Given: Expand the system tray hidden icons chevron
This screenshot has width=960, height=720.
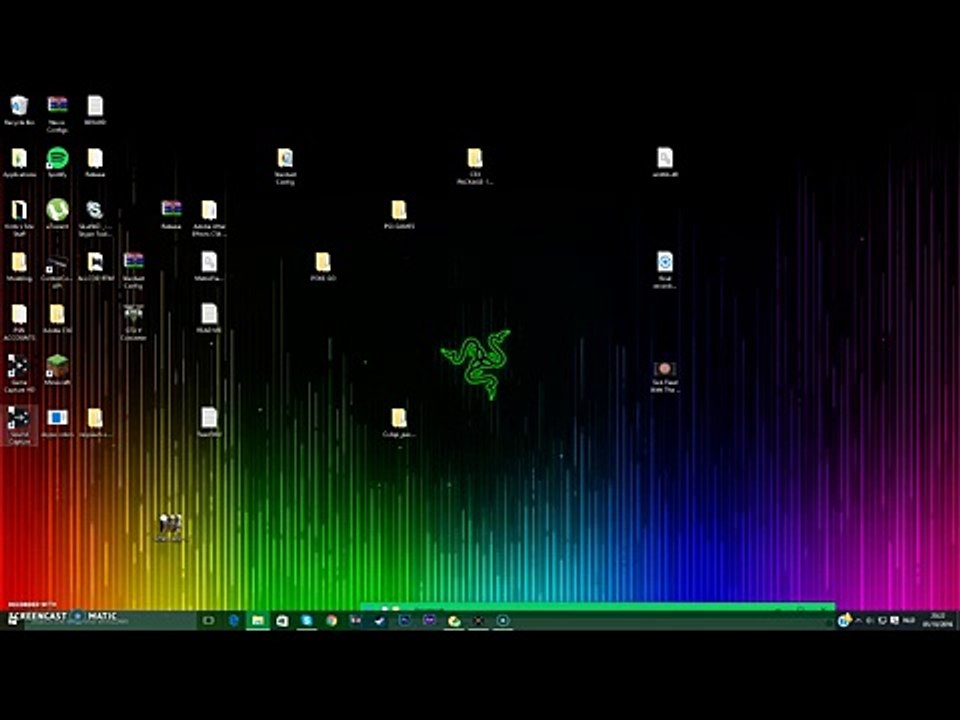Looking at the screenshot, I should point(858,620).
